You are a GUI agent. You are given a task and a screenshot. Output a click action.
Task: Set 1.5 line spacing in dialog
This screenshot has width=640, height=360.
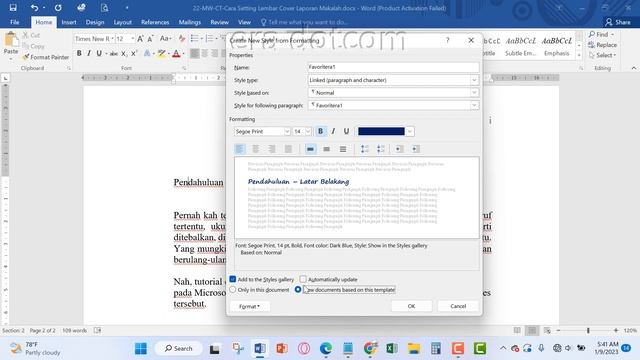pyautogui.click(x=327, y=149)
